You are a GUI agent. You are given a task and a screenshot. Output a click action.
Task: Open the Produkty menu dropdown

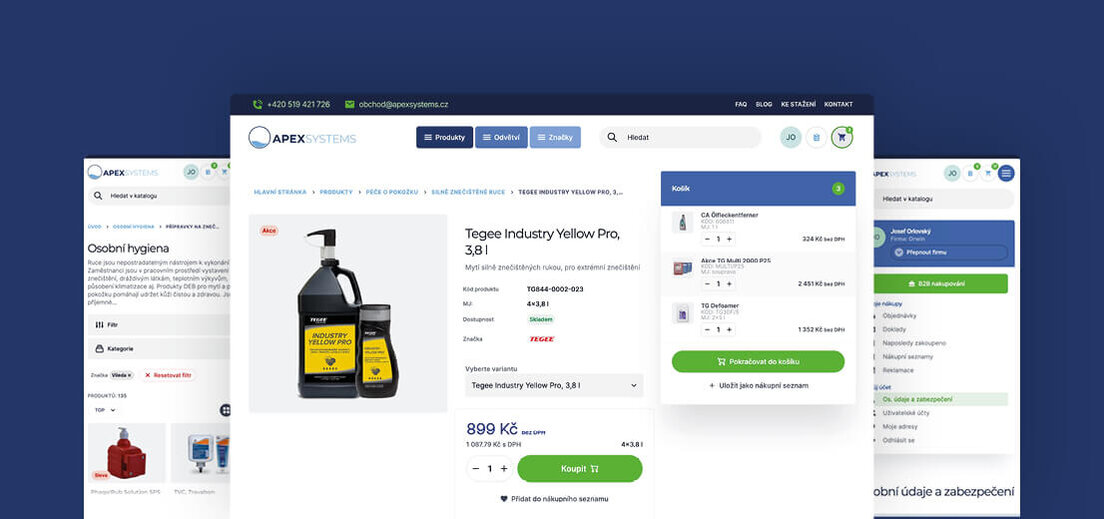pyautogui.click(x=444, y=137)
